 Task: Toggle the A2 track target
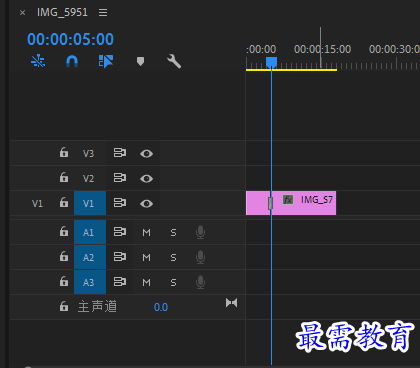(x=90, y=257)
